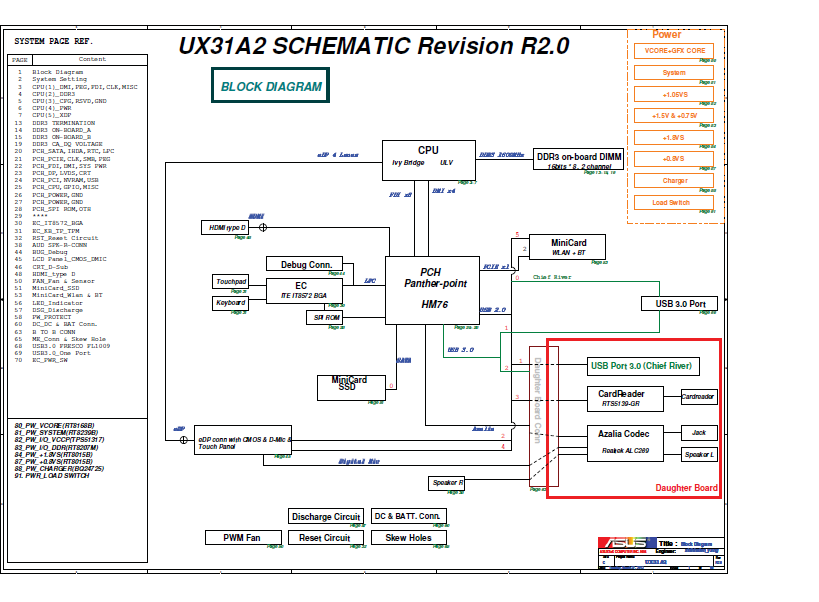Viewport: 819px width, 602px height.
Task: Select the green BLOCK DIAGRAM title box
Action: click(x=271, y=85)
